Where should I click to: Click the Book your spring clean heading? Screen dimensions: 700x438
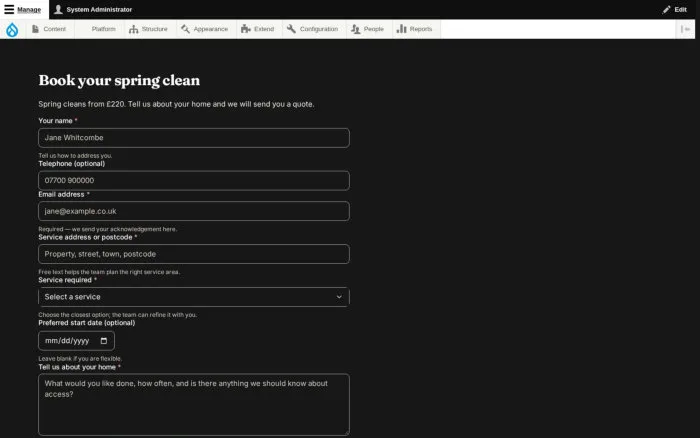tap(119, 80)
